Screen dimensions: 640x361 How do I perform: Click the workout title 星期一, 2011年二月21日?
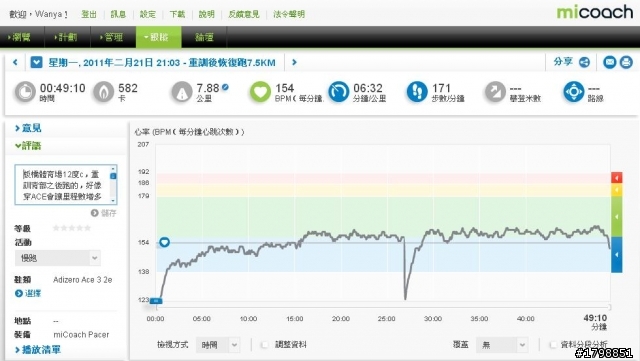pyautogui.click(x=162, y=62)
